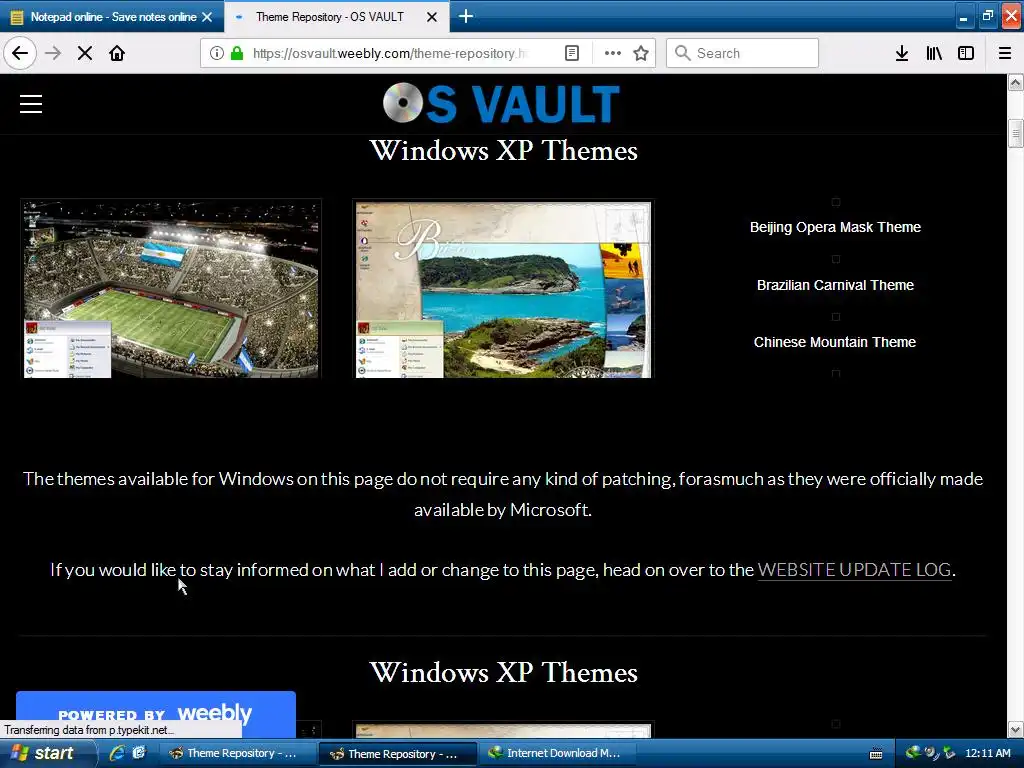Click the vertical scrollbar thumb
Image resolution: width=1024 pixels, height=768 pixels.
1016,134
